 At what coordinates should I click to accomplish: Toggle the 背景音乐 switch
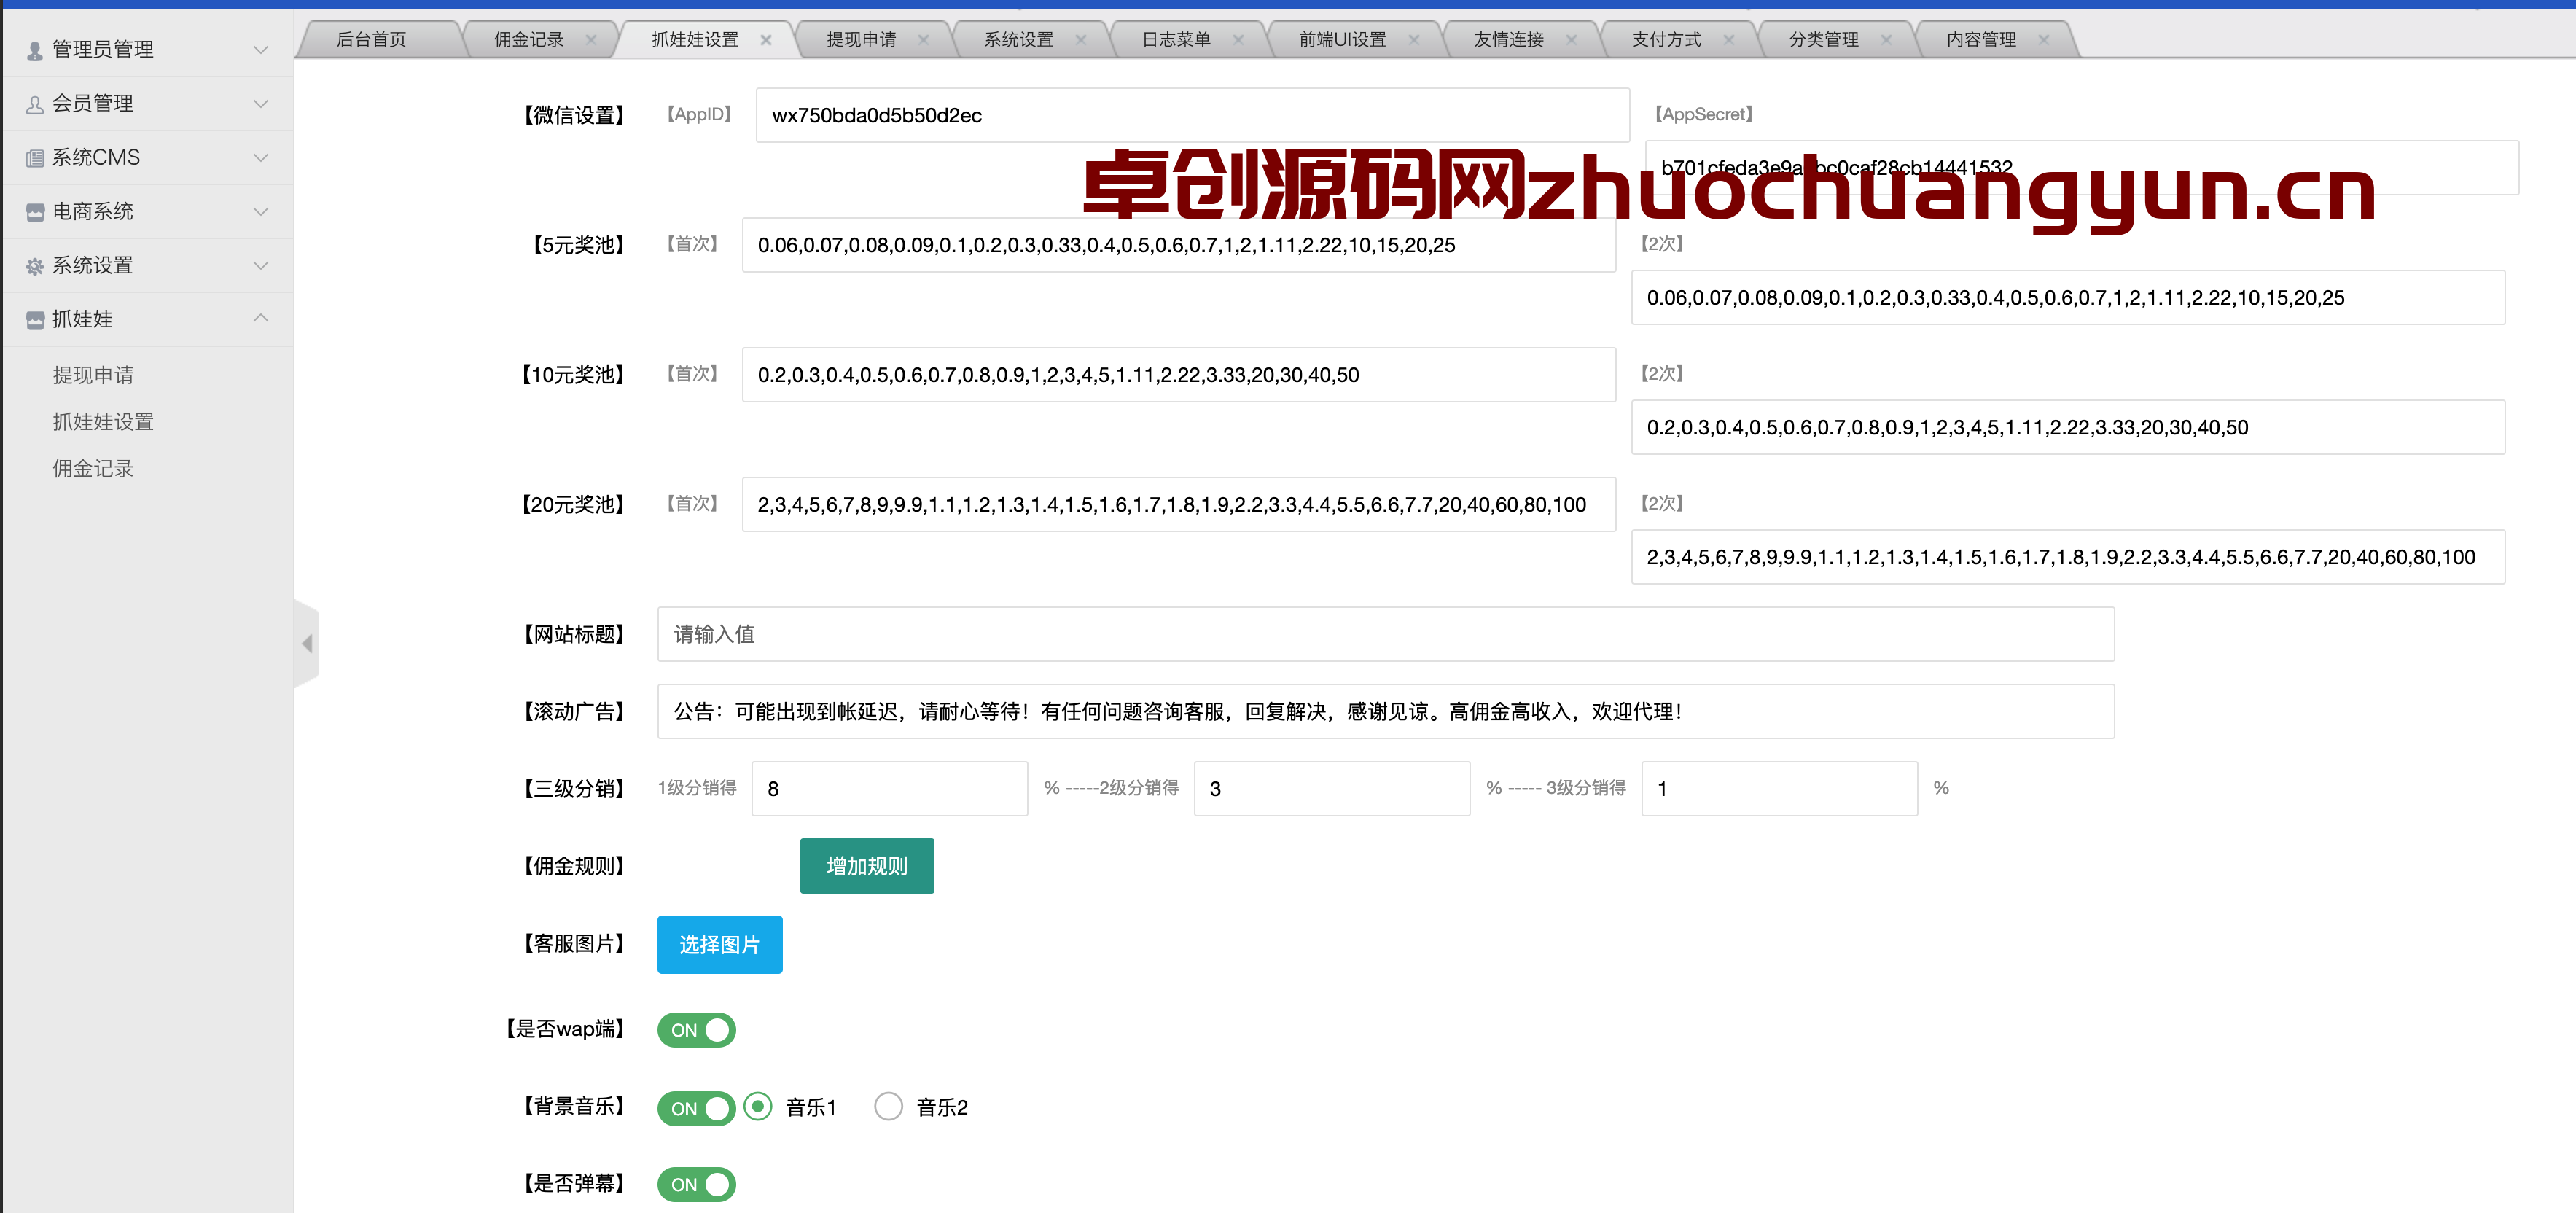click(696, 1108)
